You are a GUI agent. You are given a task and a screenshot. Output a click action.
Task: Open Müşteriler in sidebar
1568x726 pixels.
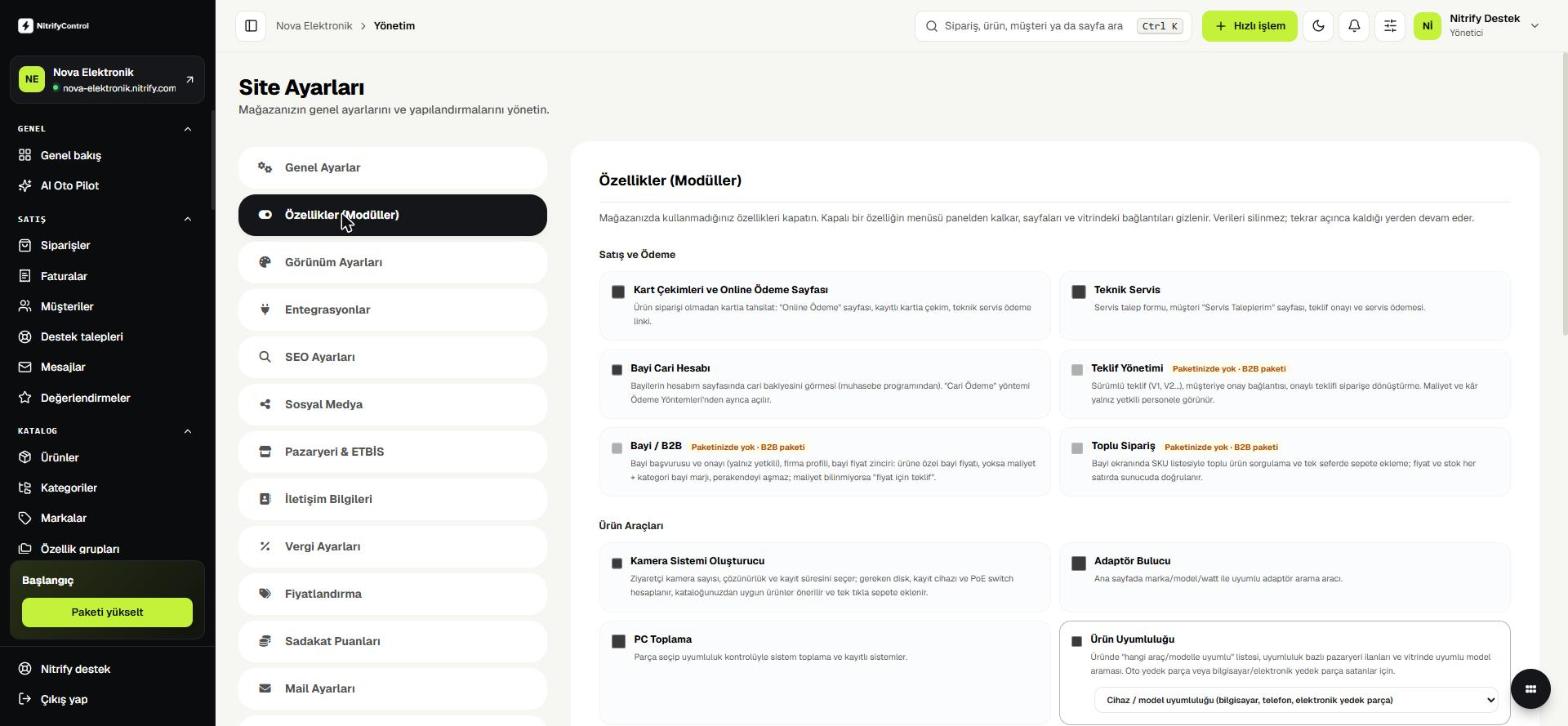point(107,306)
